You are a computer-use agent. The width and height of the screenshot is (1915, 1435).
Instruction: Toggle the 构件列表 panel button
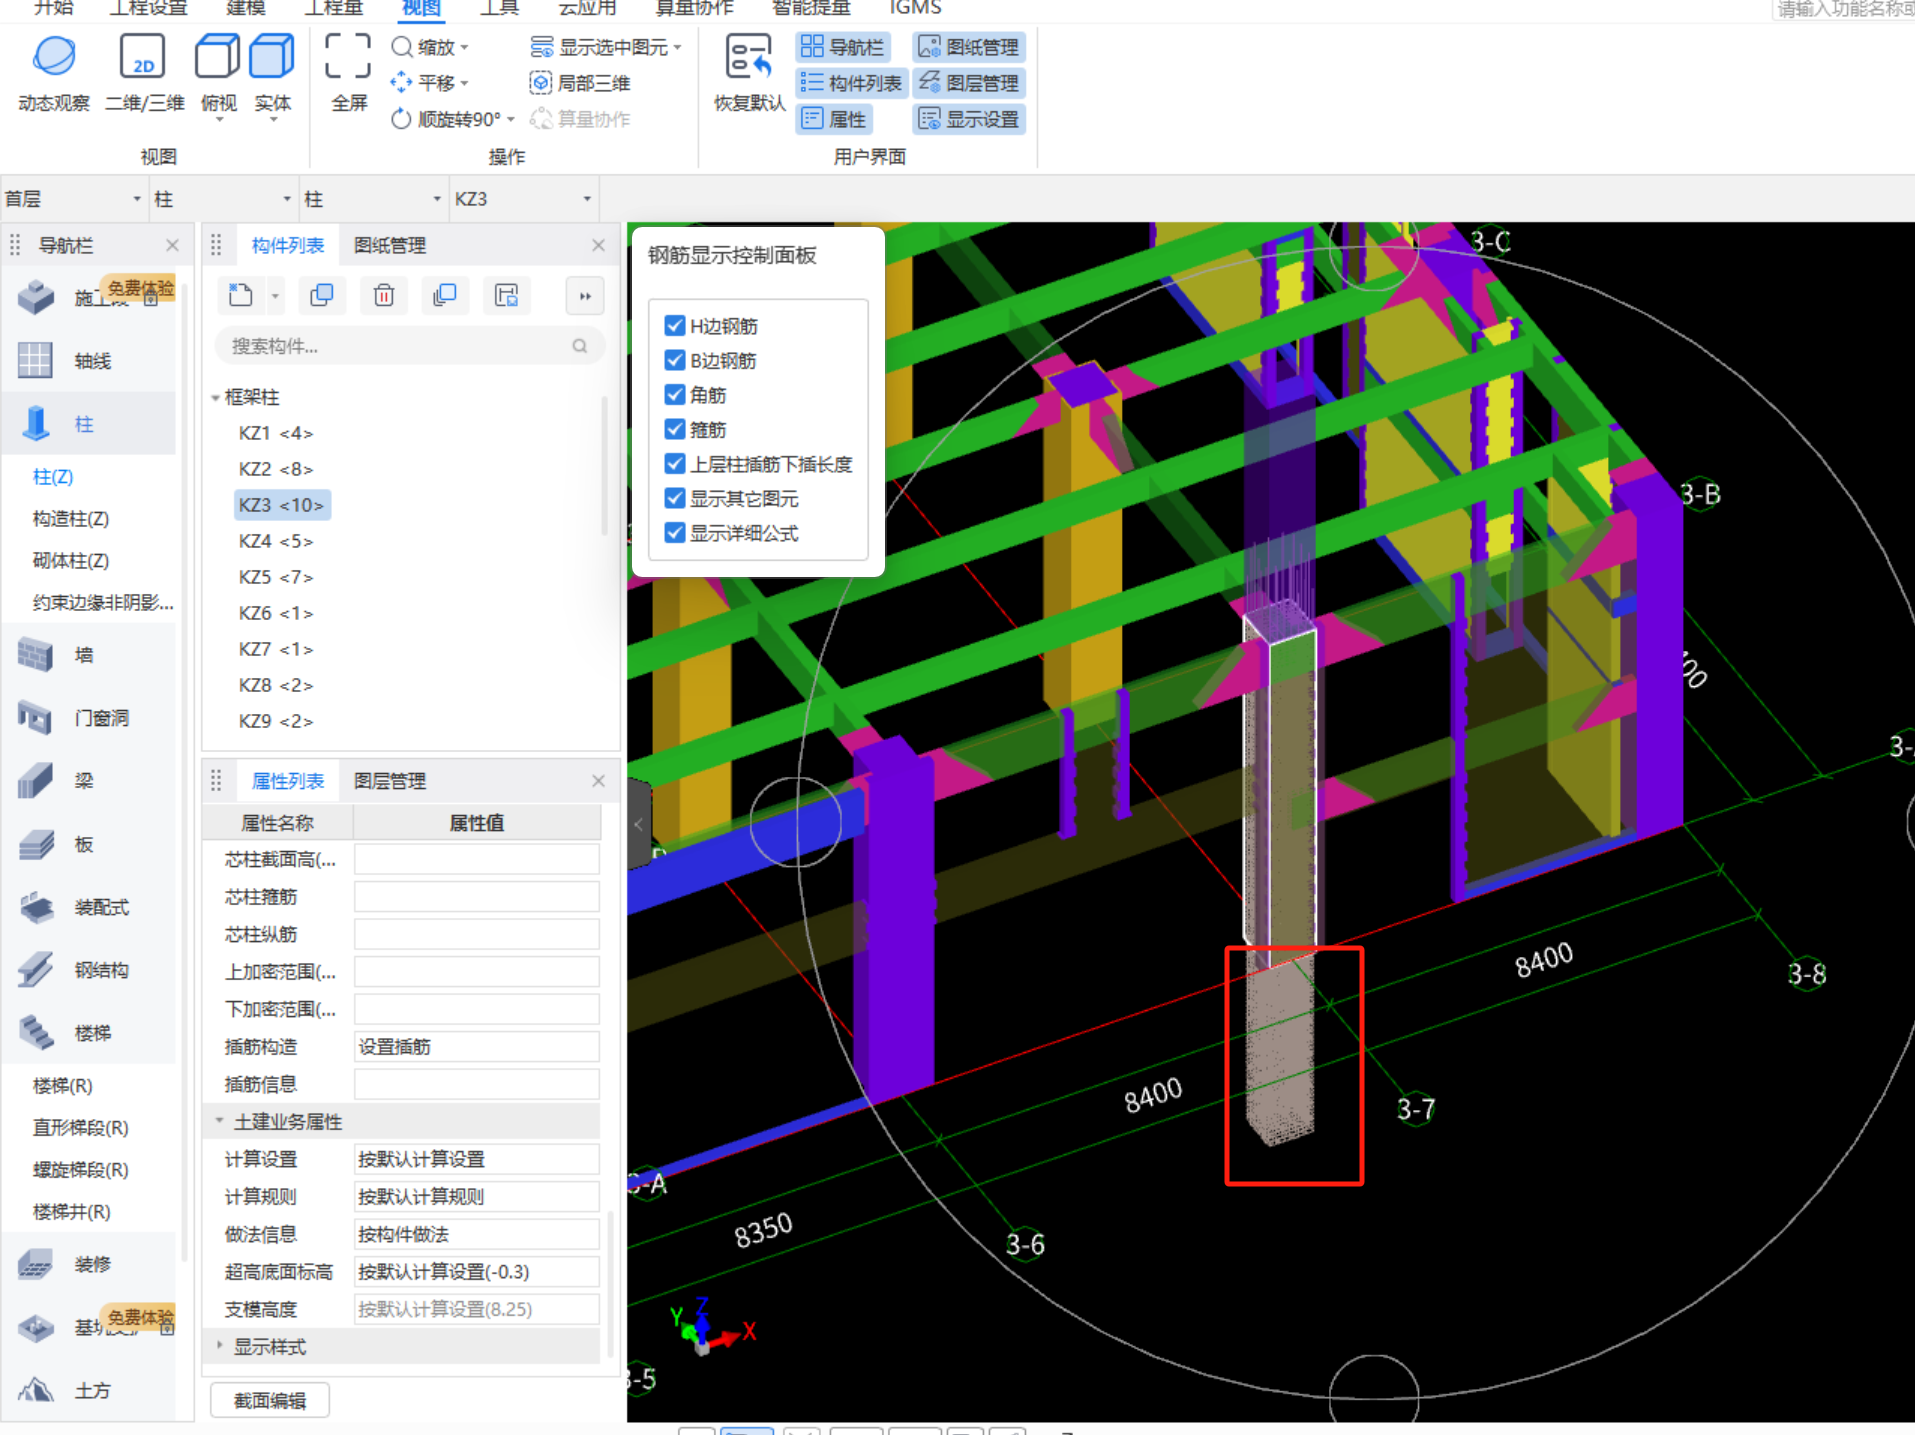(851, 83)
